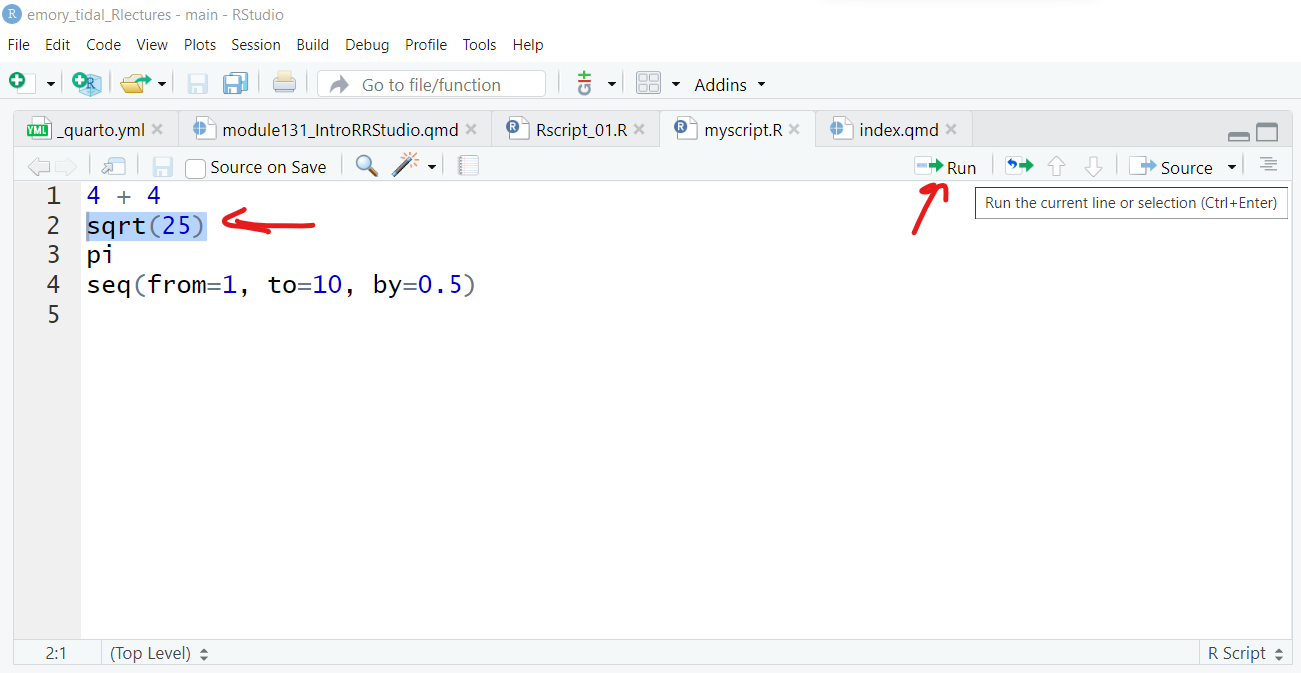Click the Compile Report notebook icon

point(468,166)
